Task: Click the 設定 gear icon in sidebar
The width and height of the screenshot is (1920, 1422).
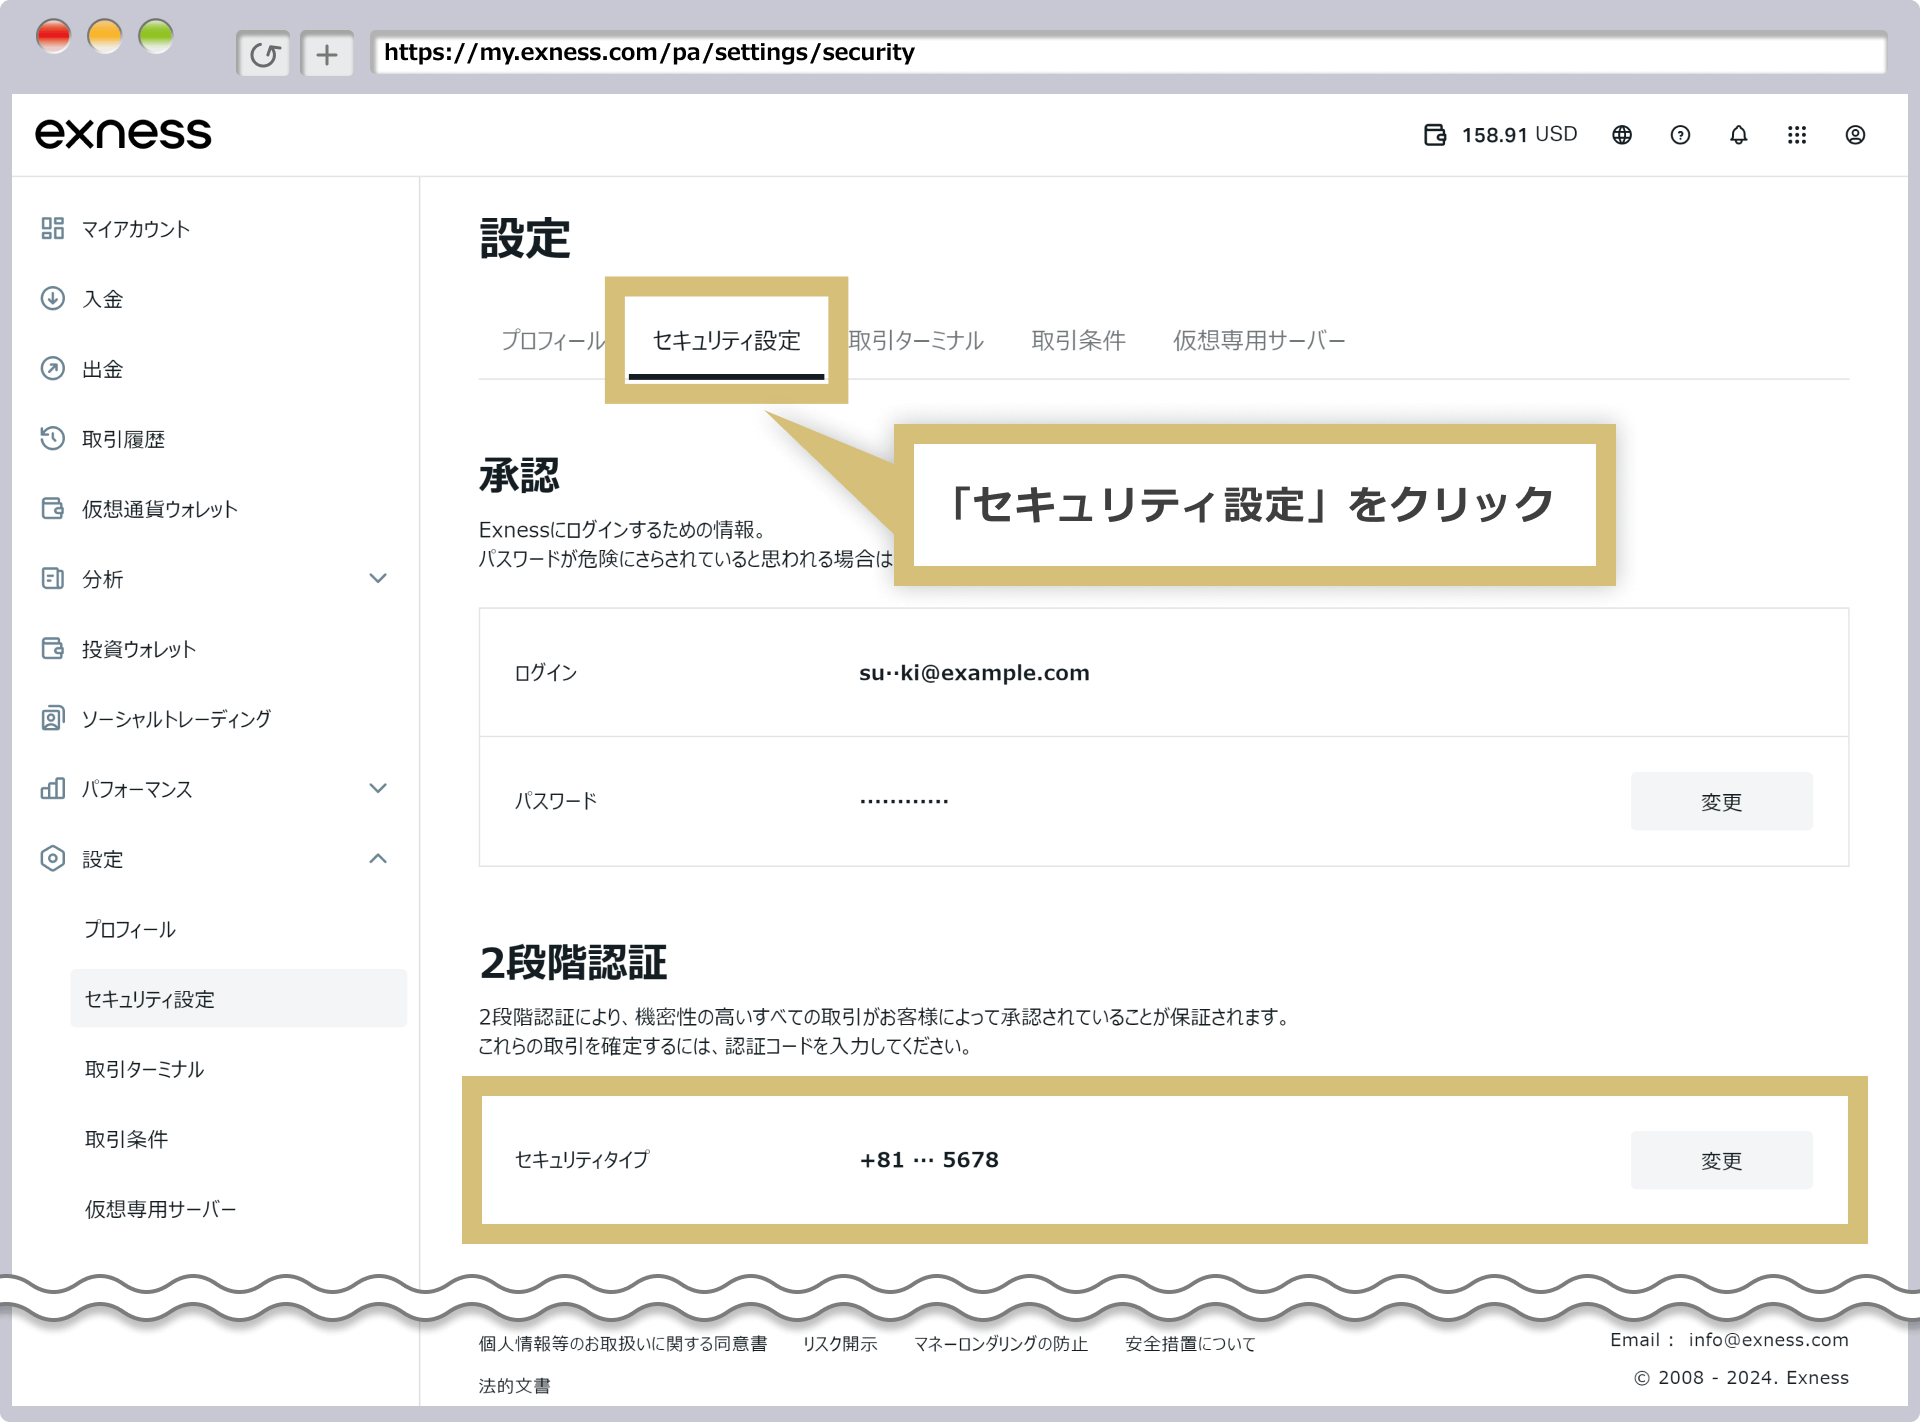Action: point(53,859)
